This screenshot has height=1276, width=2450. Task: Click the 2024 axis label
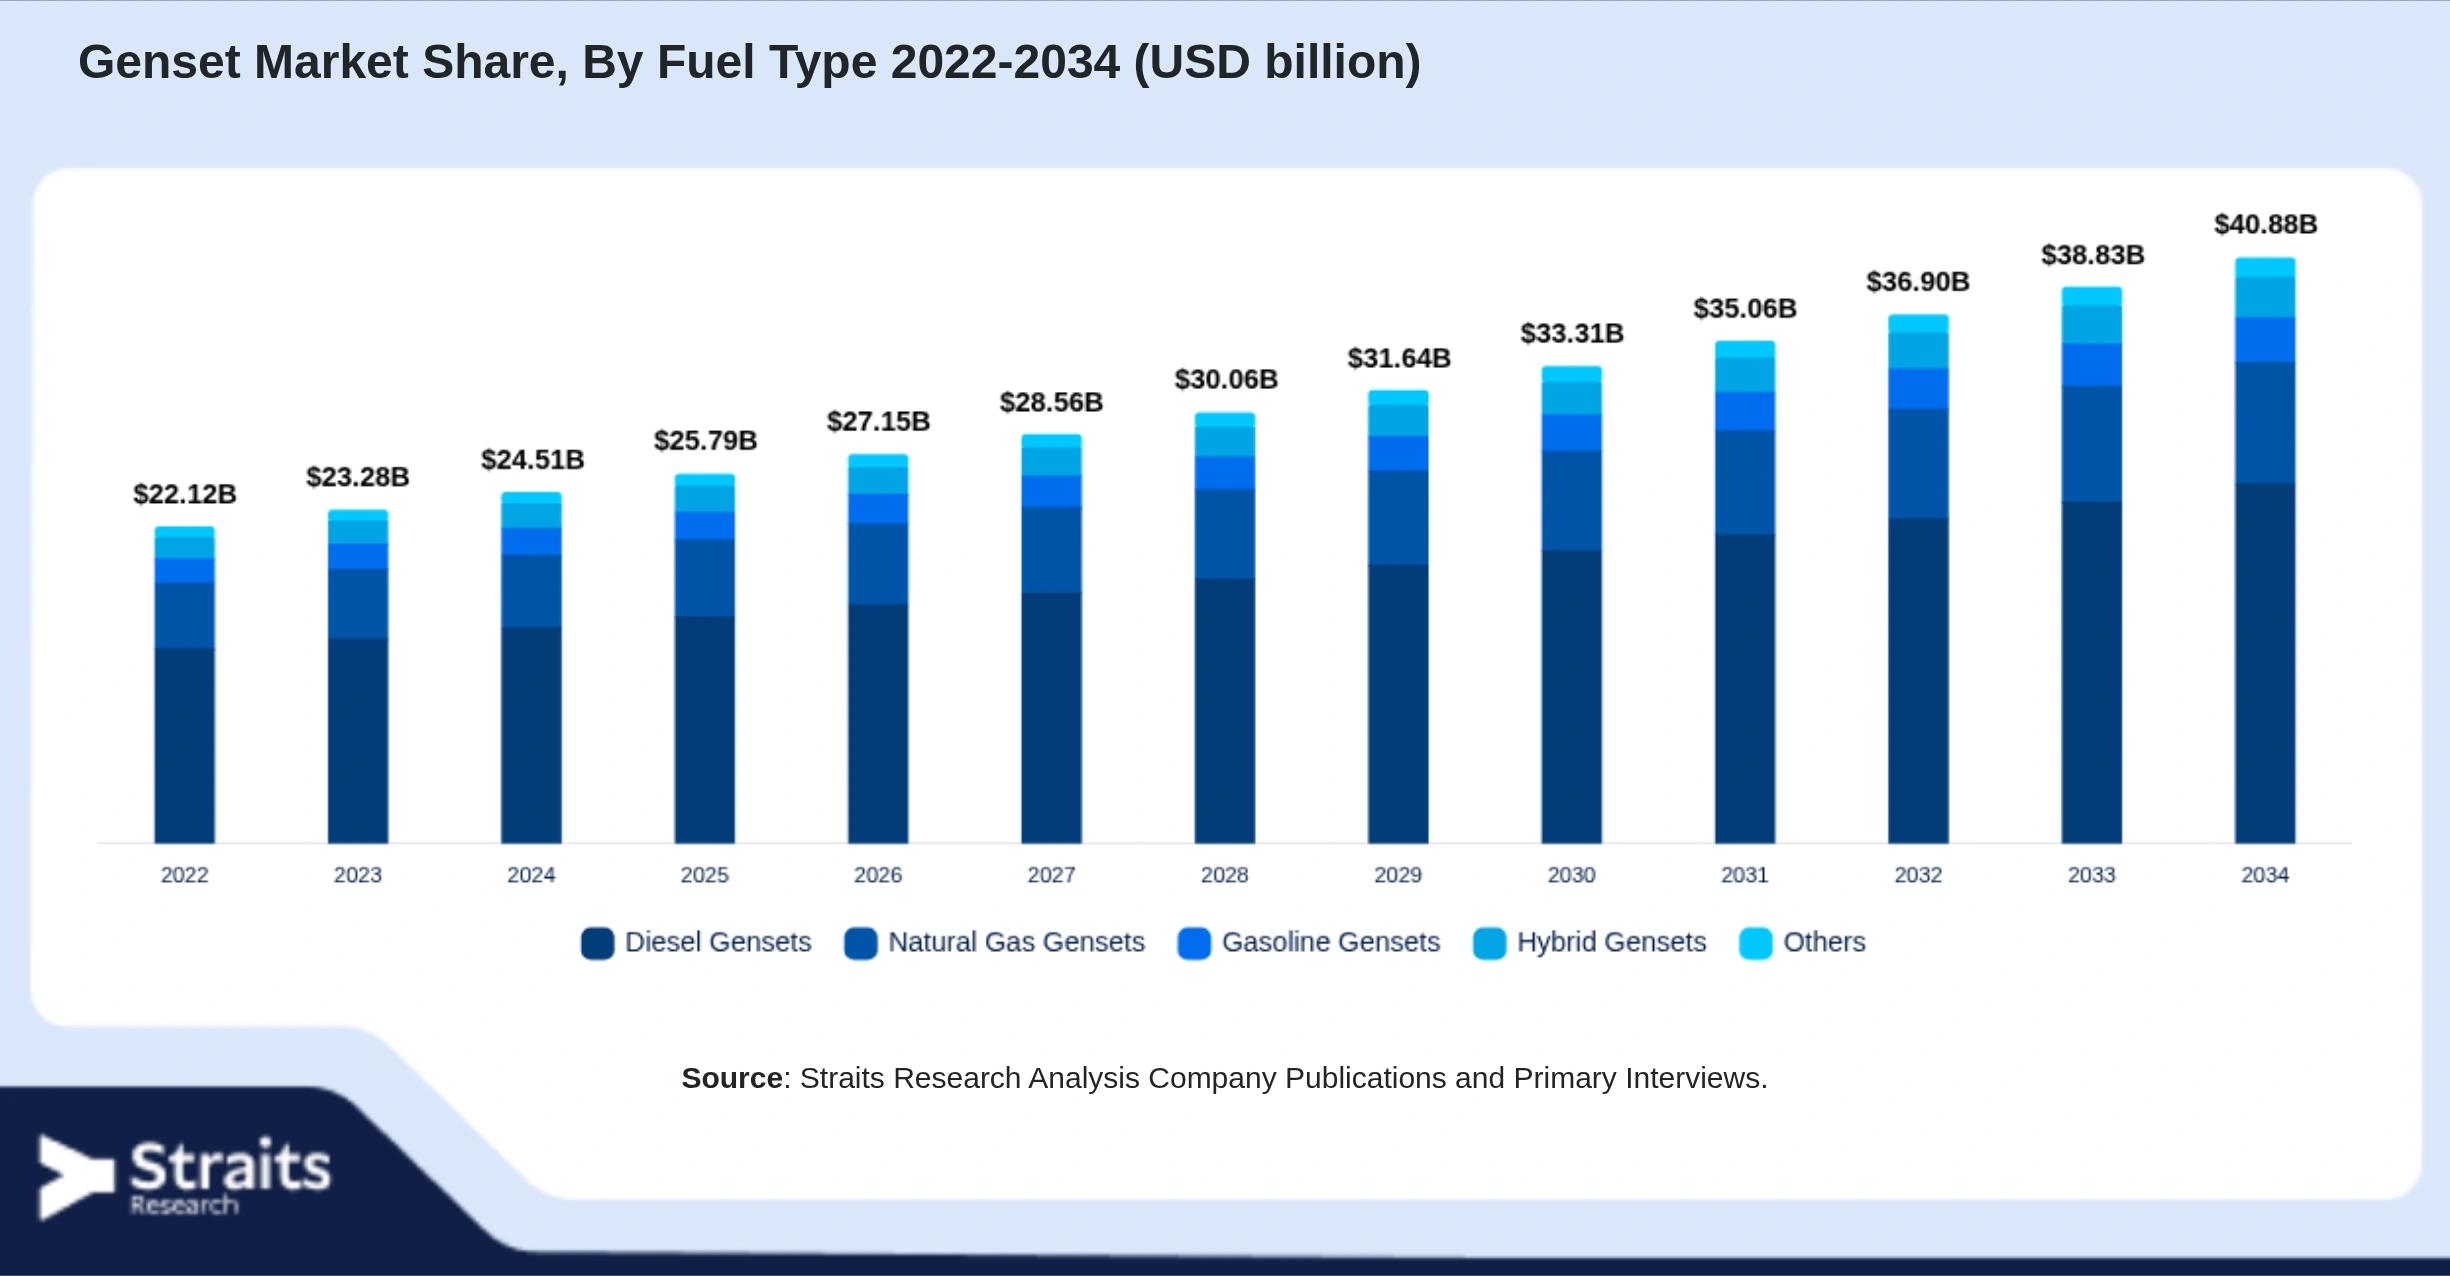click(531, 875)
